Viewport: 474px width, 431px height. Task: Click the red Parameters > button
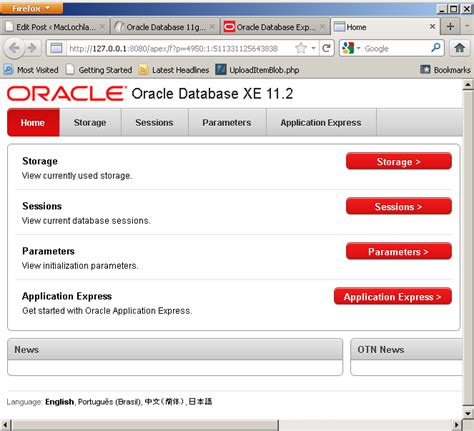(399, 251)
